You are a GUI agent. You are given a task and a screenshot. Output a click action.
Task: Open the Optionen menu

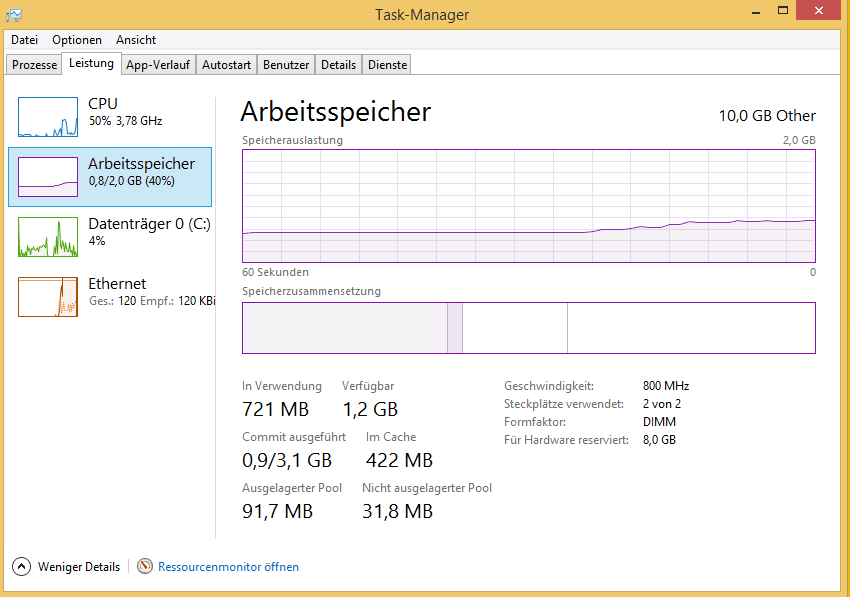click(x=77, y=40)
